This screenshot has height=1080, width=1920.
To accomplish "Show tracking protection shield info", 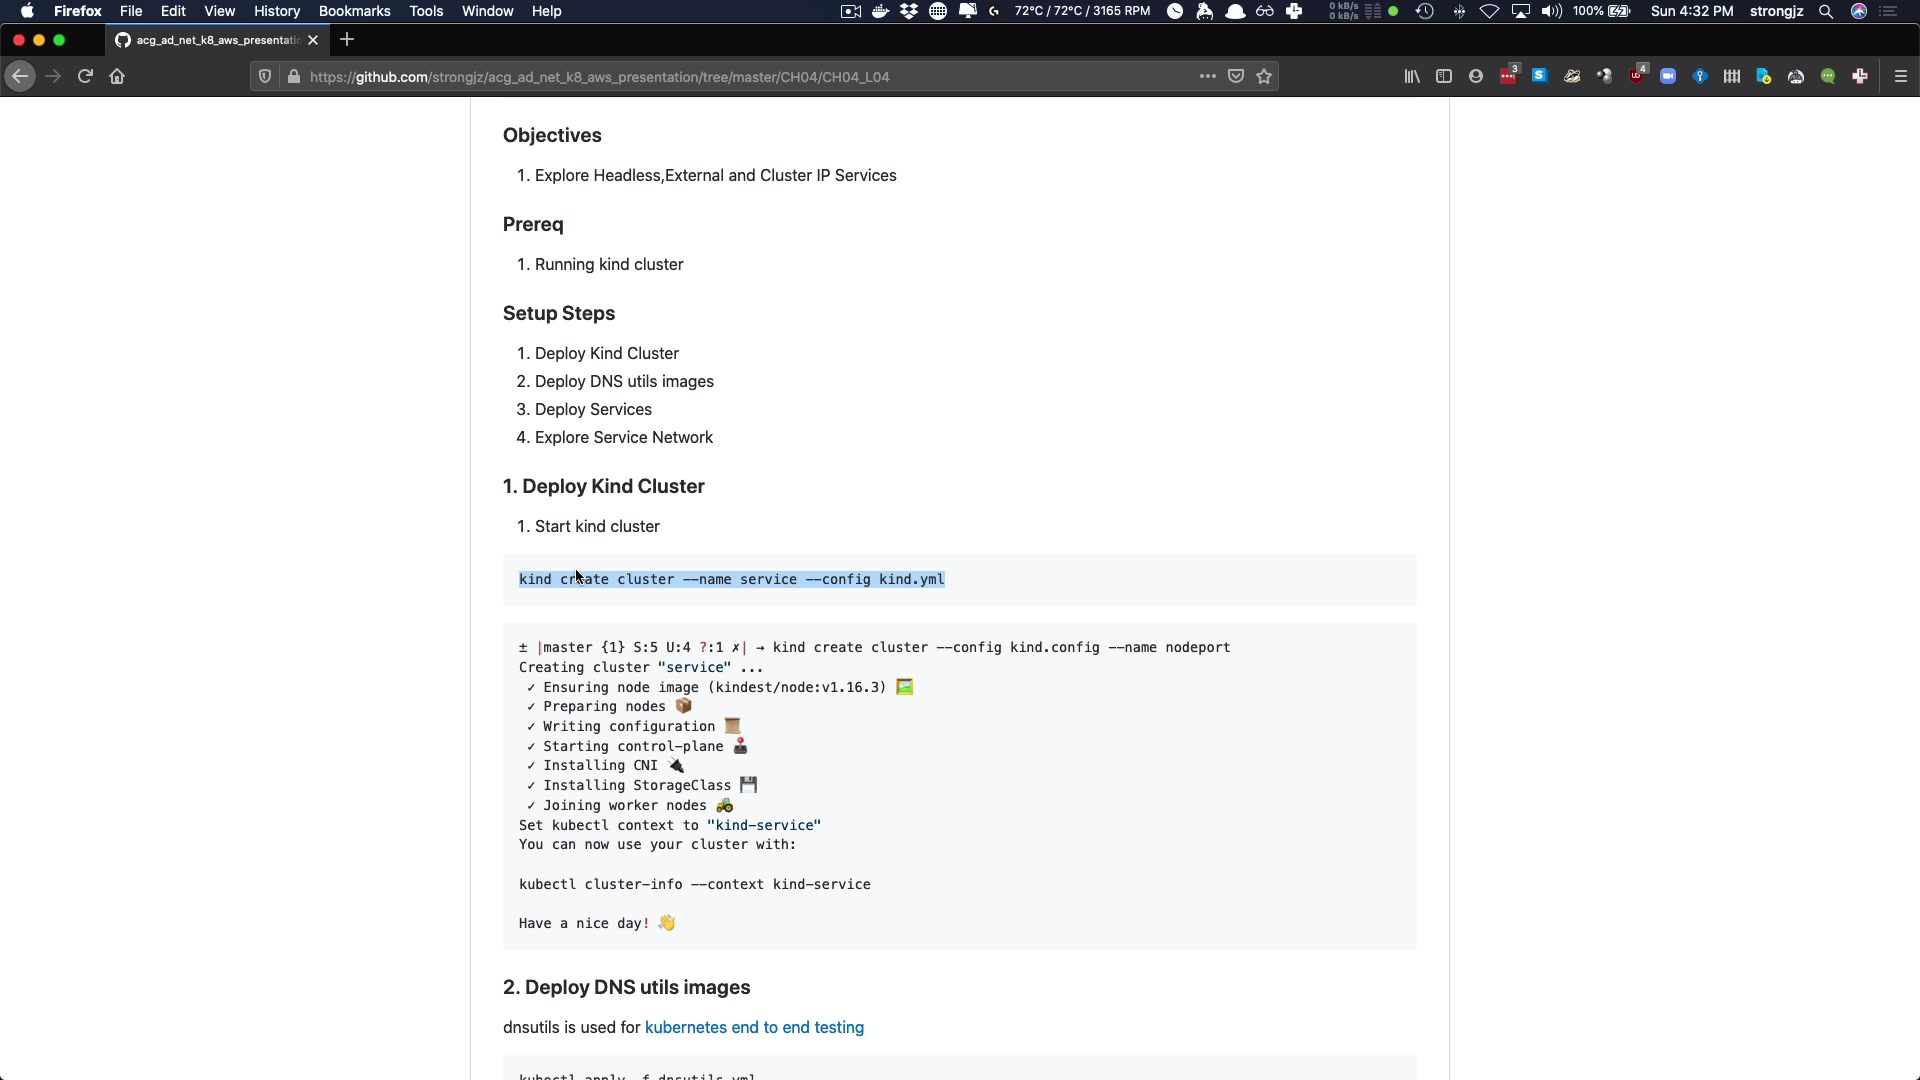I will (x=265, y=76).
